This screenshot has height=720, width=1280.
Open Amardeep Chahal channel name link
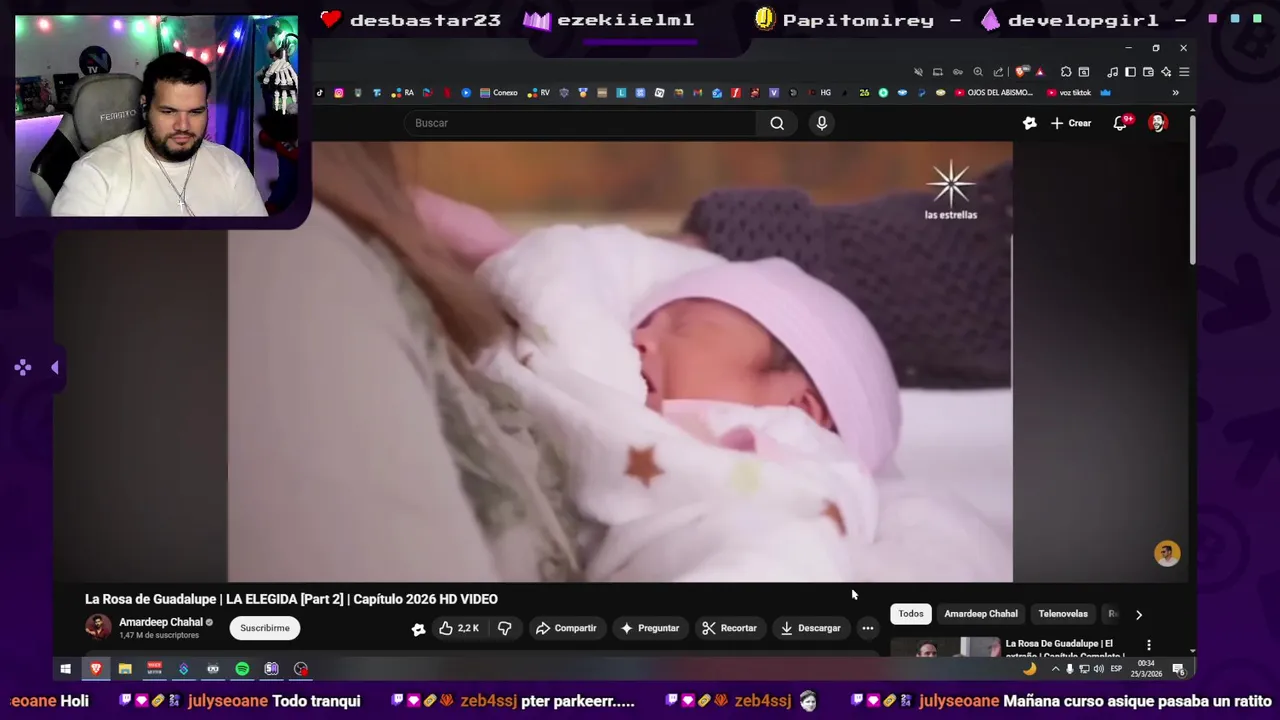[x=160, y=622]
